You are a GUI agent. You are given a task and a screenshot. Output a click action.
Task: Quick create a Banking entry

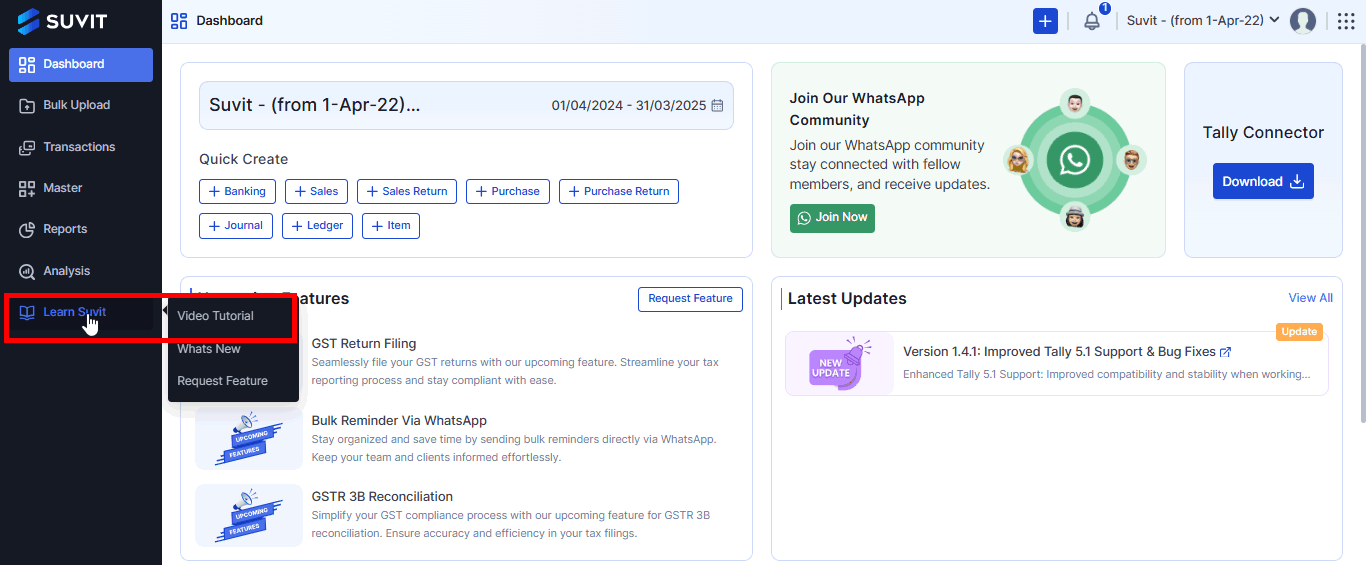click(x=237, y=191)
